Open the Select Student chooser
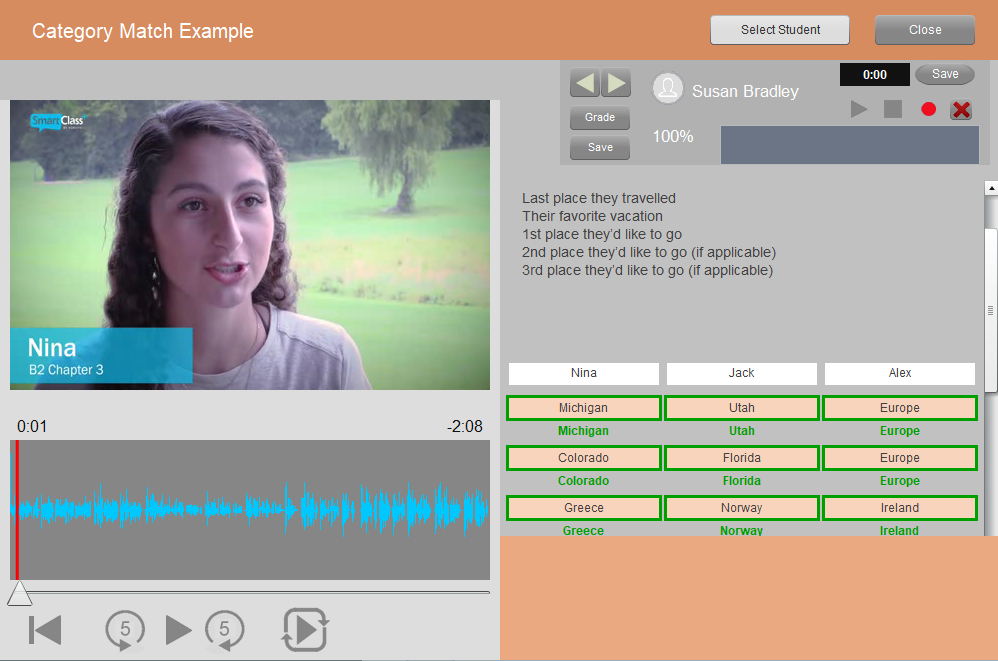The height and width of the screenshot is (661, 998). pyautogui.click(x=780, y=30)
